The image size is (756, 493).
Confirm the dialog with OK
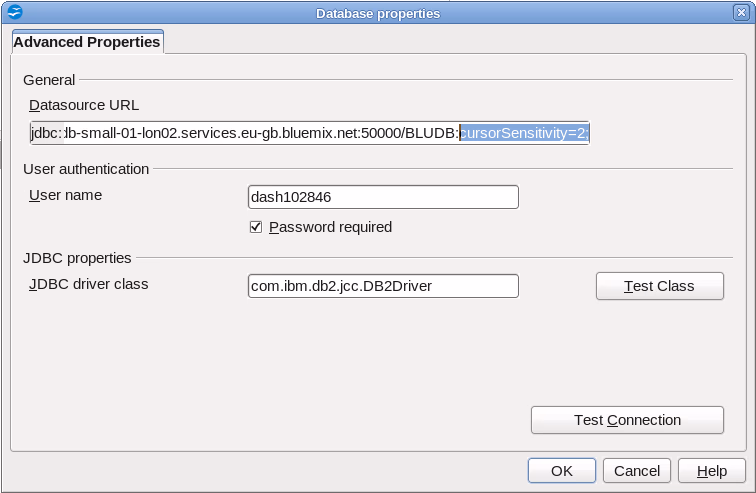[x=561, y=471]
